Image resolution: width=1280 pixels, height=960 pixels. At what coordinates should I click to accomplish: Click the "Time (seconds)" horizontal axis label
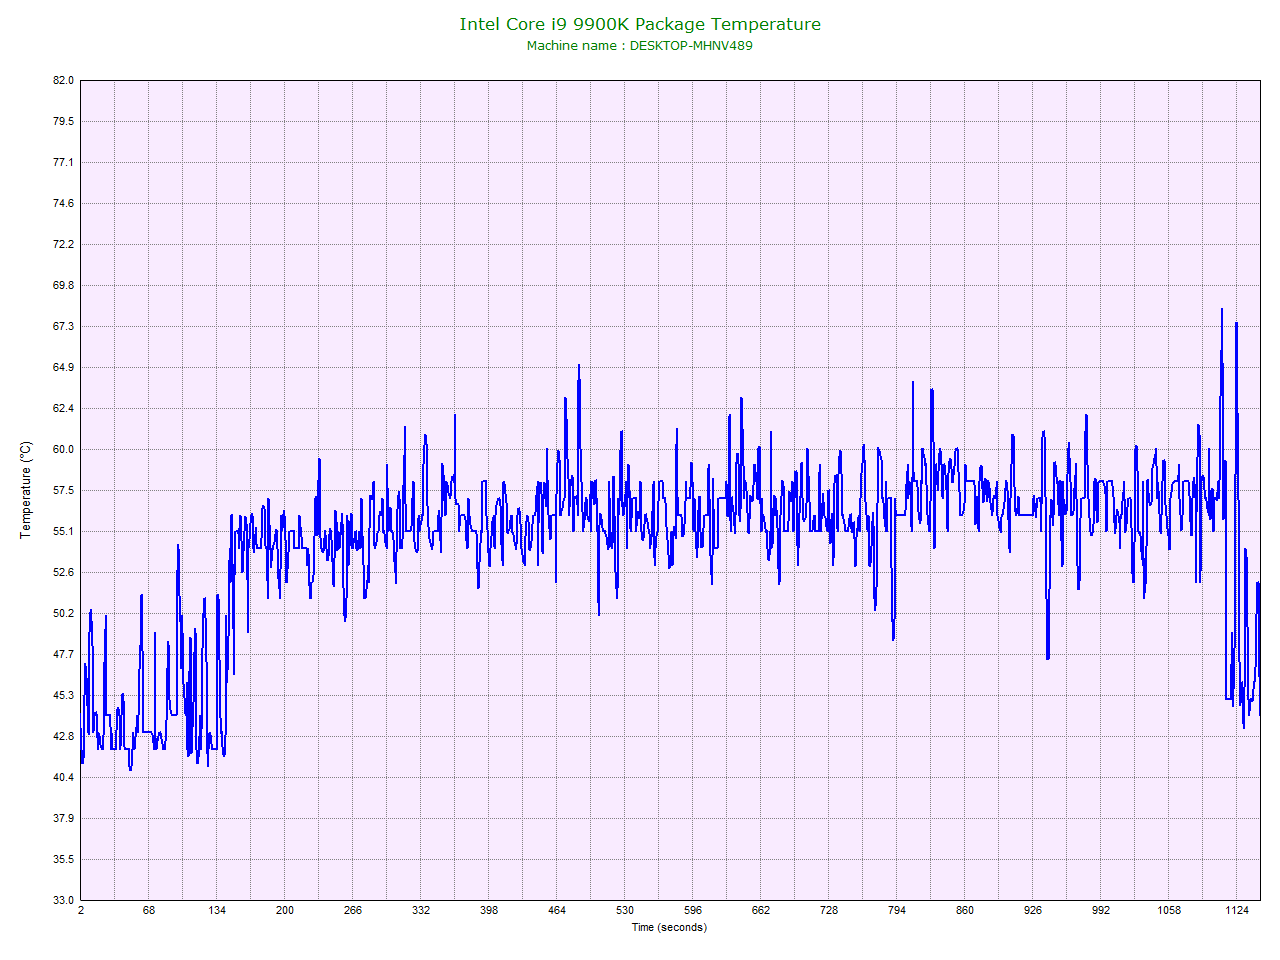pyautogui.click(x=669, y=927)
